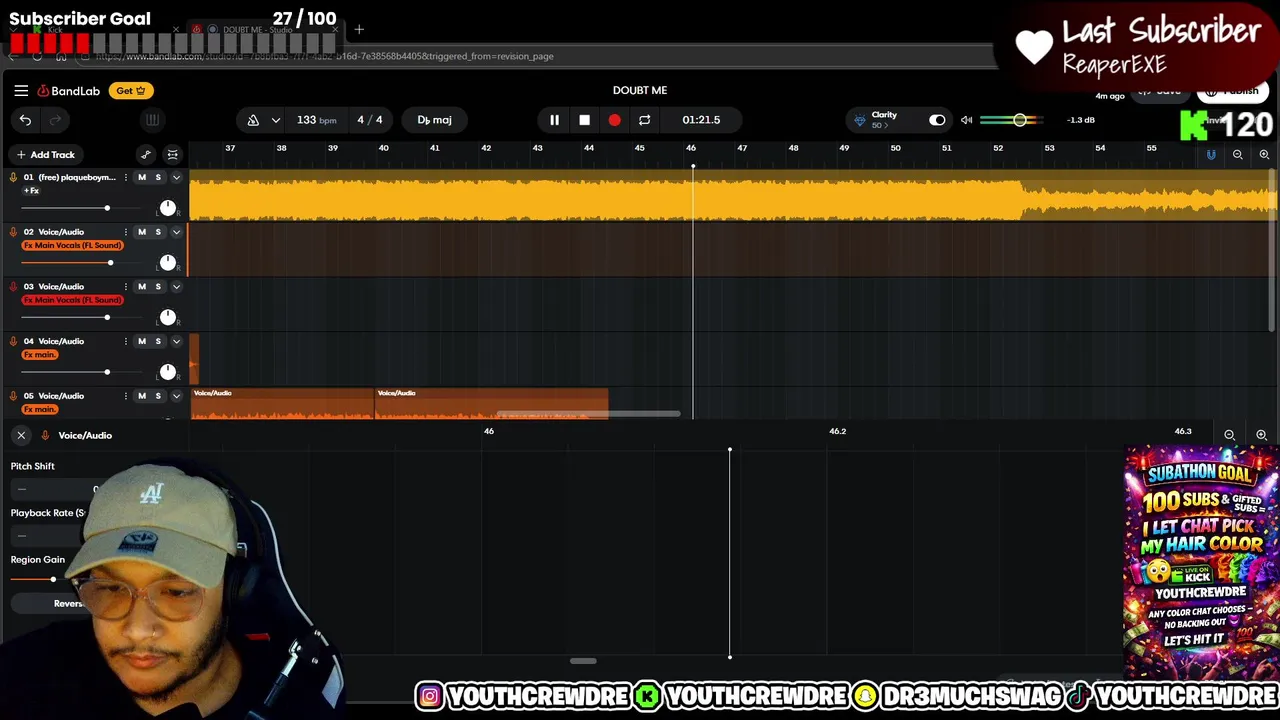Toggle snap to grid magnet icon
Image resolution: width=1280 pixels, height=720 pixels.
click(1211, 155)
